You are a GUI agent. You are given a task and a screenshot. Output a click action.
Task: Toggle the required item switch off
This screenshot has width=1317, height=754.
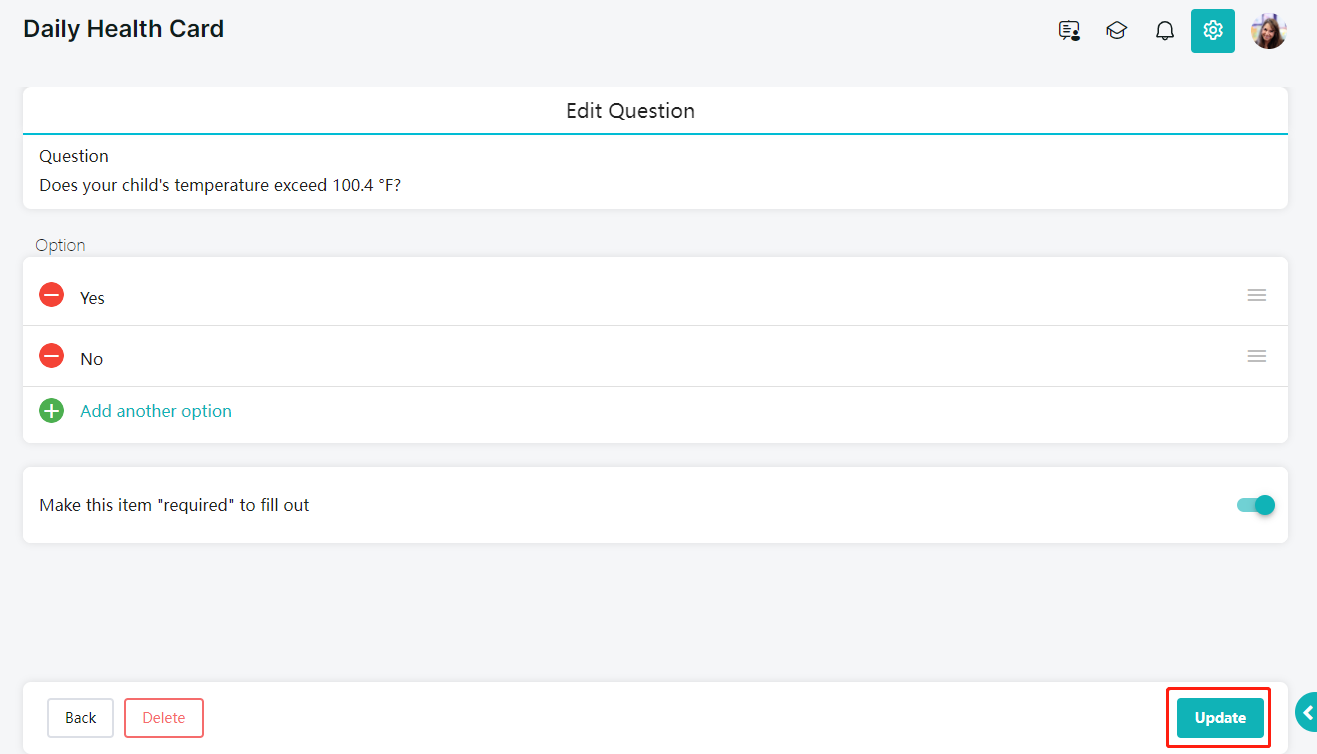click(1256, 505)
